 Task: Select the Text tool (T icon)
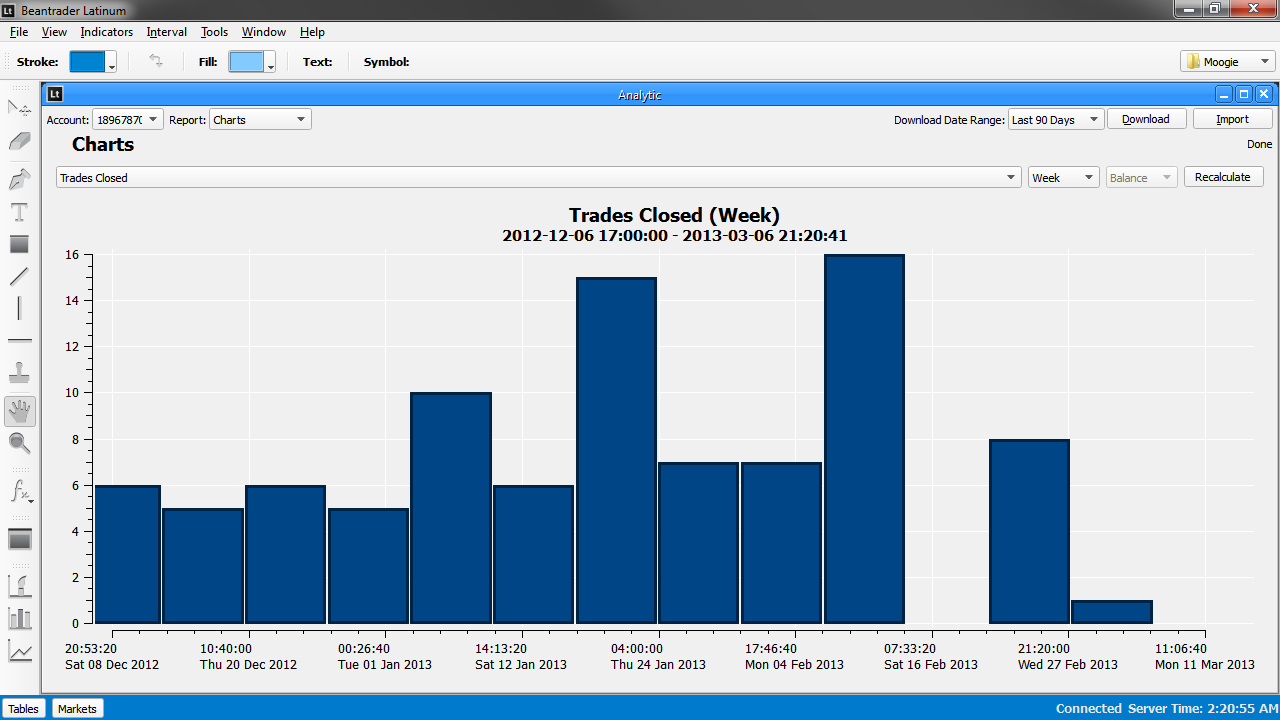click(x=19, y=212)
